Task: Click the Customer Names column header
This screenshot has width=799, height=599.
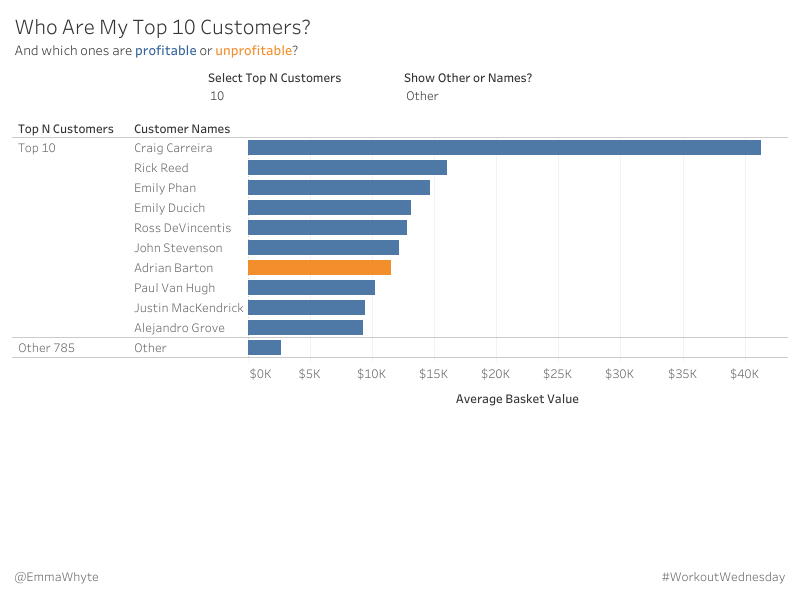Action: 182,129
